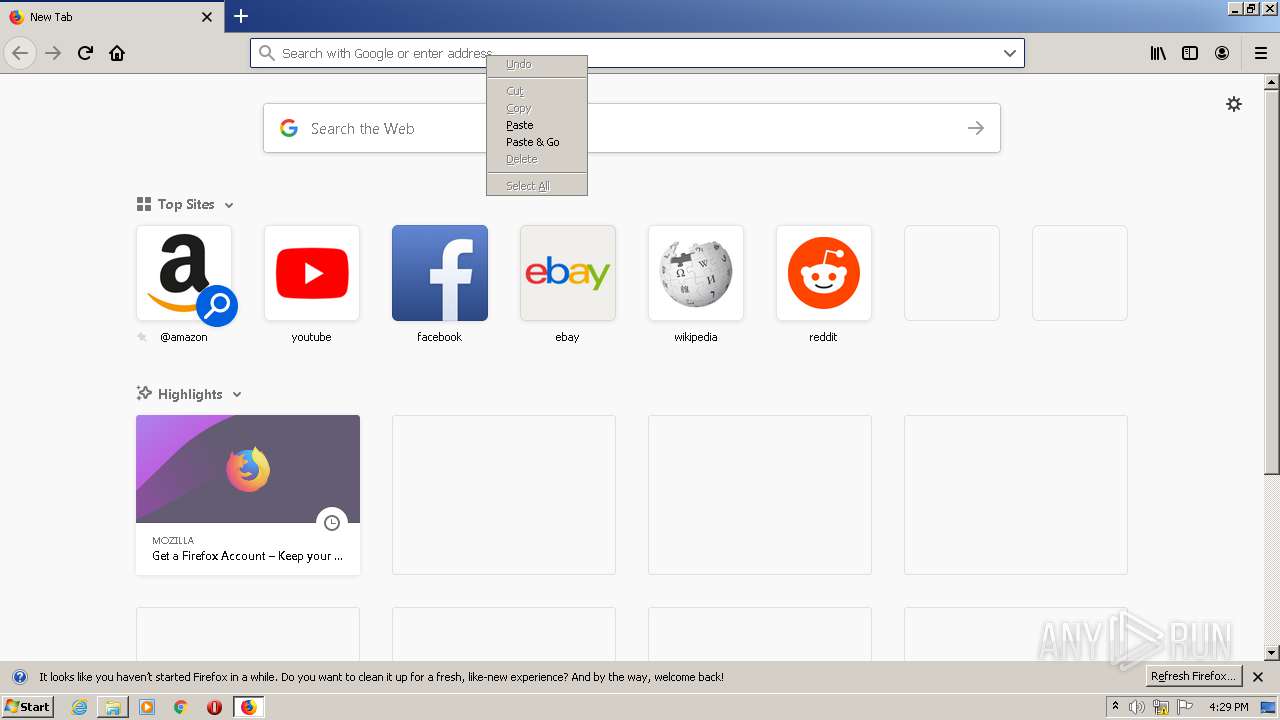
Task: Open the address bar history dropdown
Action: [x=1010, y=53]
